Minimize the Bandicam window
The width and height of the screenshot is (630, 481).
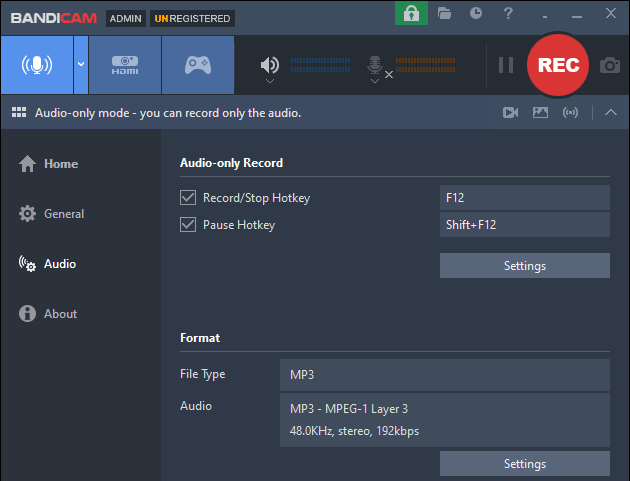click(x=577, y=16)
